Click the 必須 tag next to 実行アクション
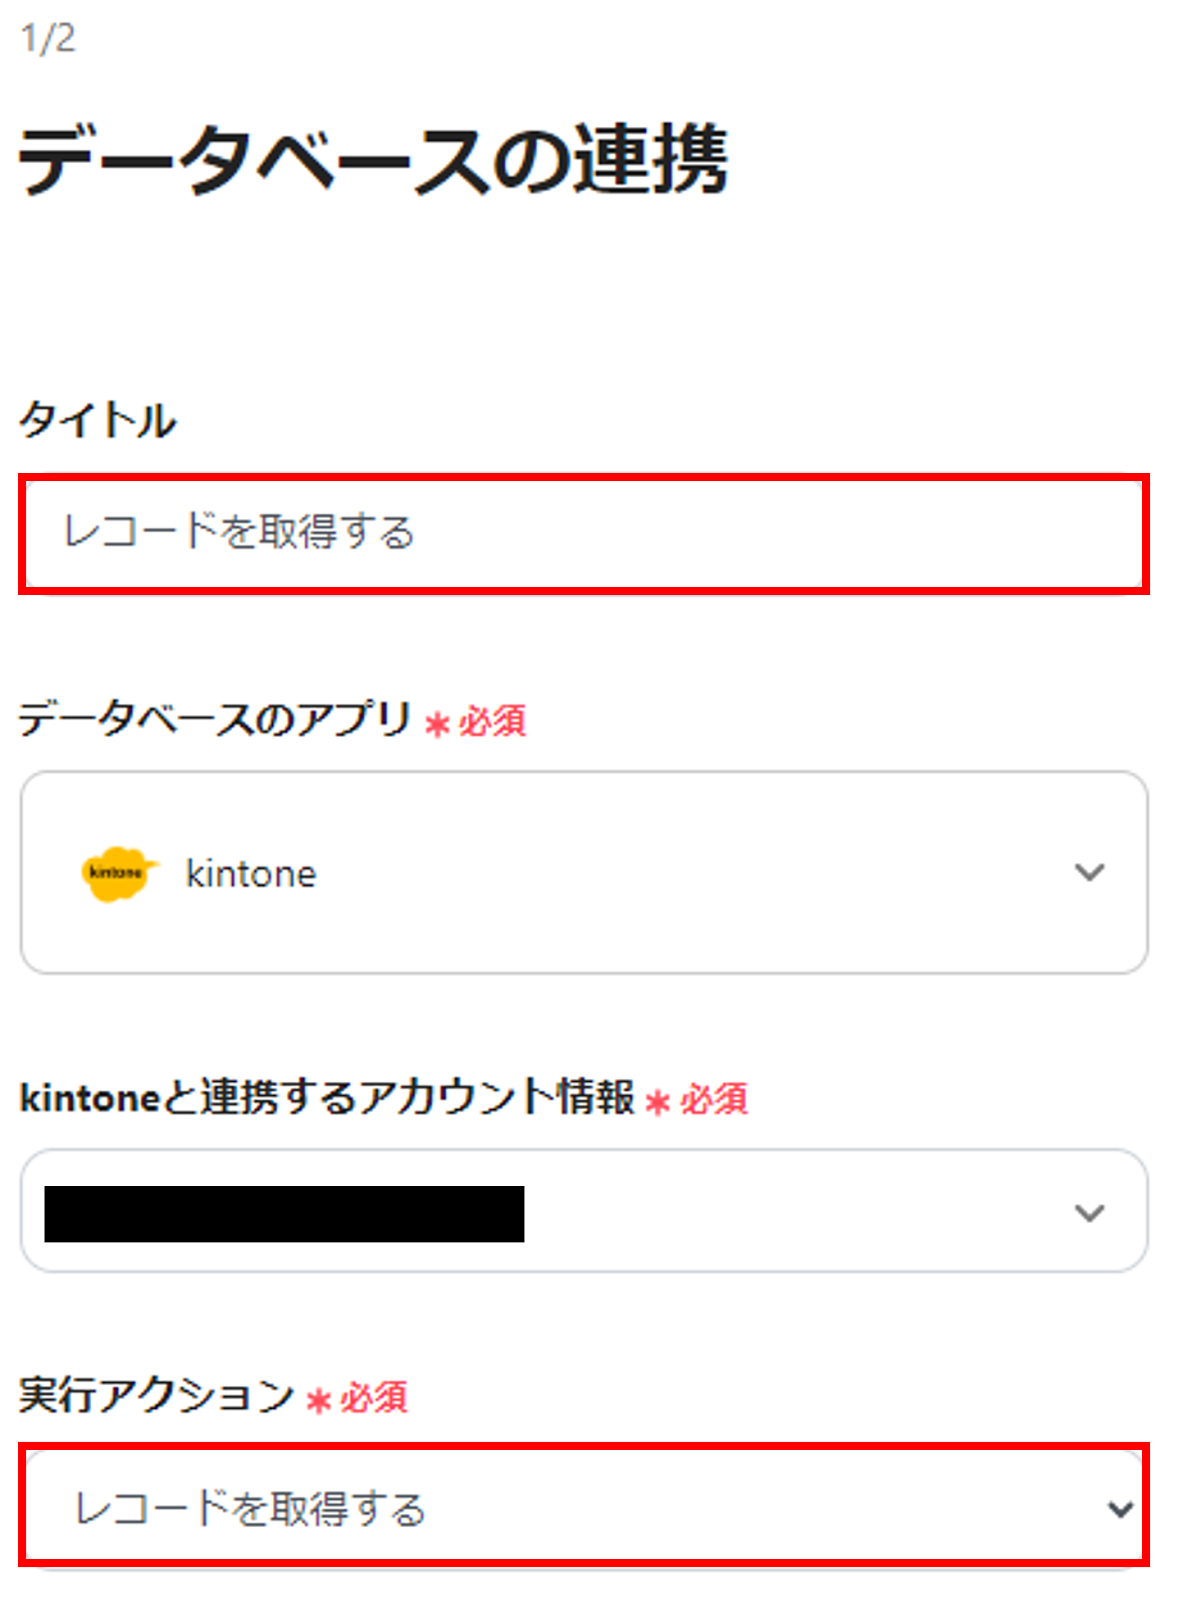 (373, 1398)
